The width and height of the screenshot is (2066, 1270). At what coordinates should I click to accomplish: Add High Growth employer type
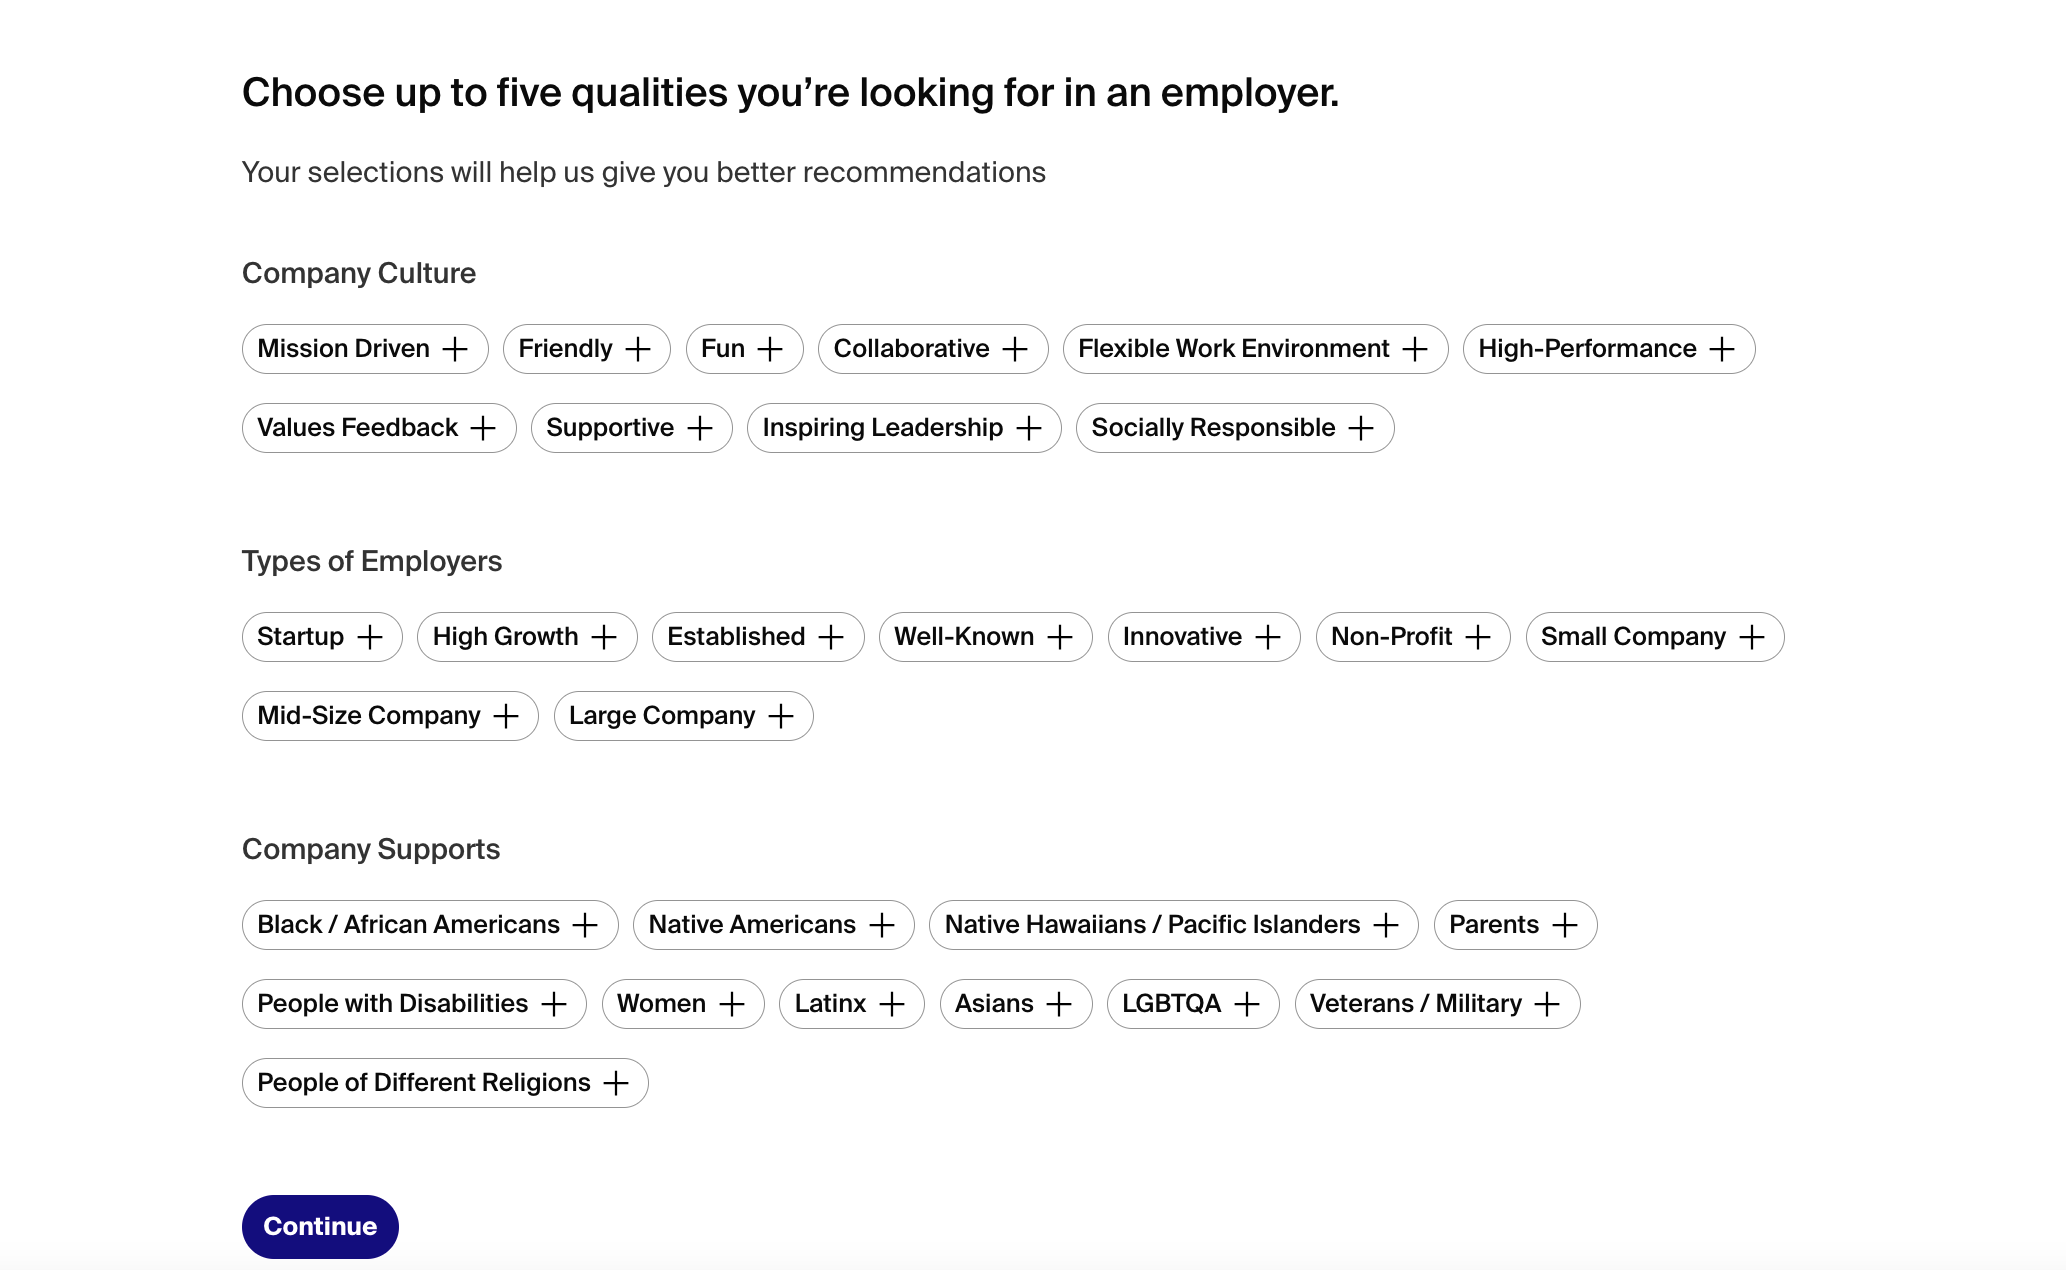click(527, 637)
